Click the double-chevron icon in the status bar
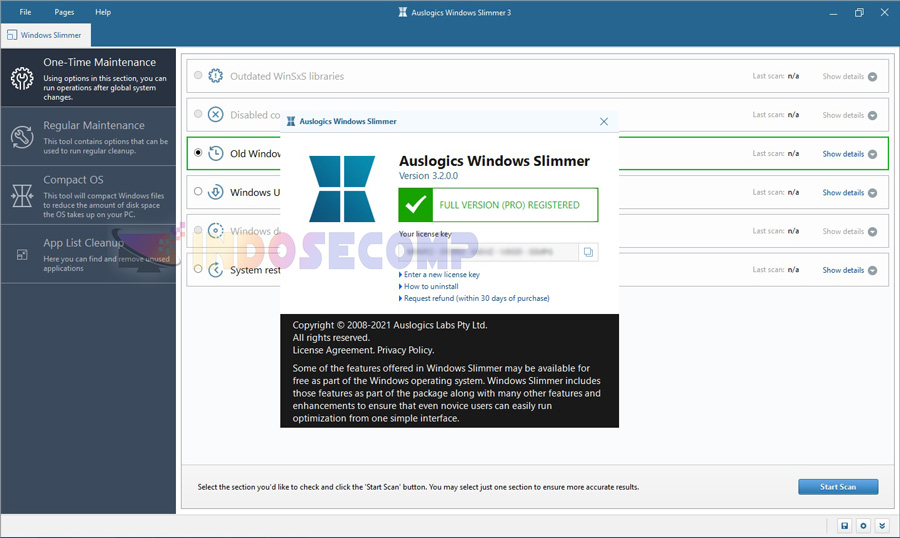This screenshot has height=538, width=900. pos(882,525)
